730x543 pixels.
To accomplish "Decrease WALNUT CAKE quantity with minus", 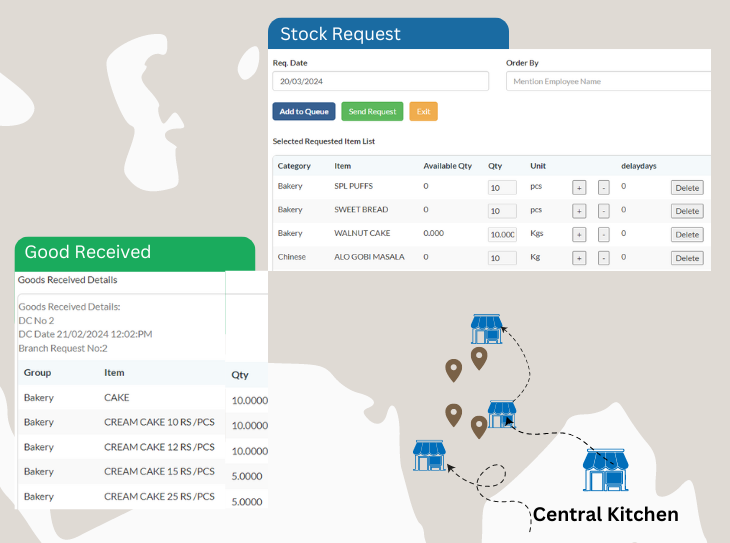I will [603, 235].
